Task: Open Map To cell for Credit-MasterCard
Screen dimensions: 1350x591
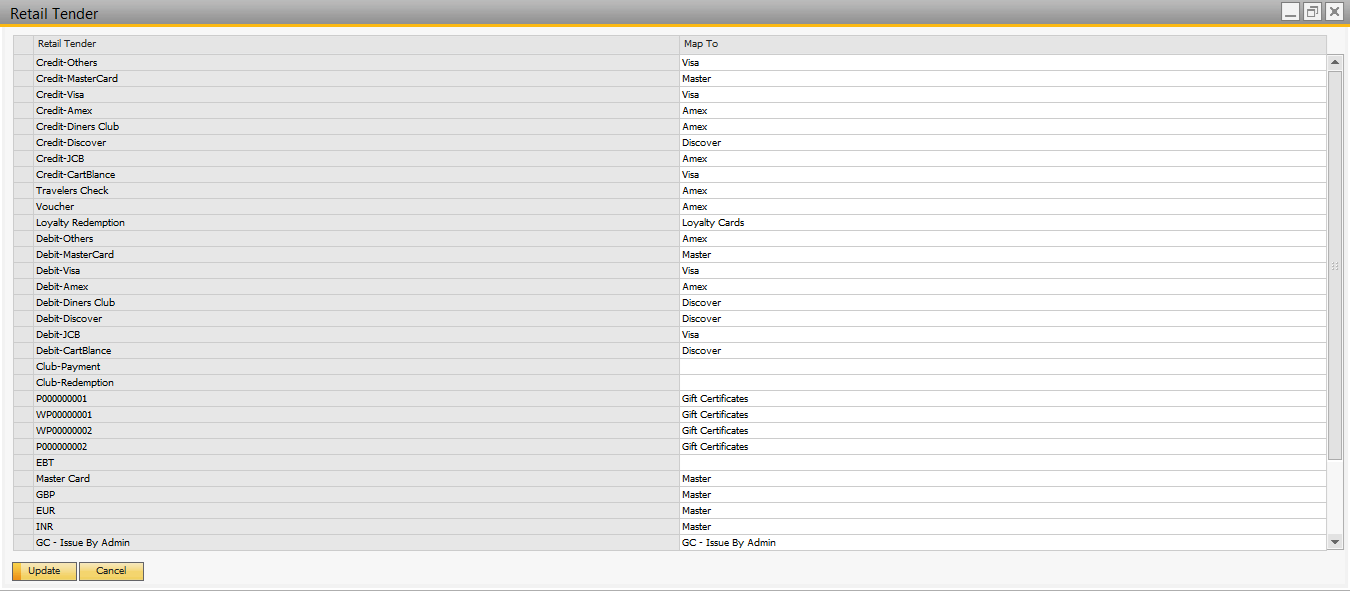Action: 1003,79
